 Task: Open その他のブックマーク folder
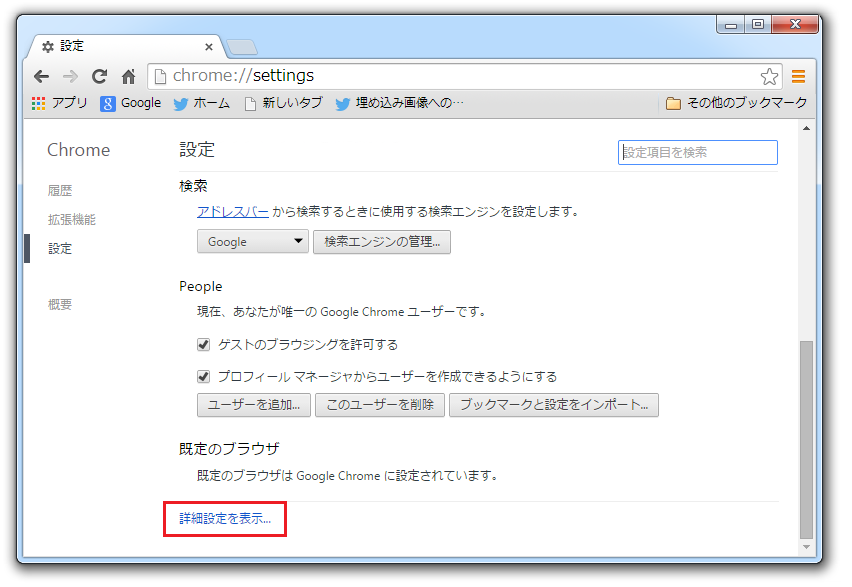click(736, 103)
